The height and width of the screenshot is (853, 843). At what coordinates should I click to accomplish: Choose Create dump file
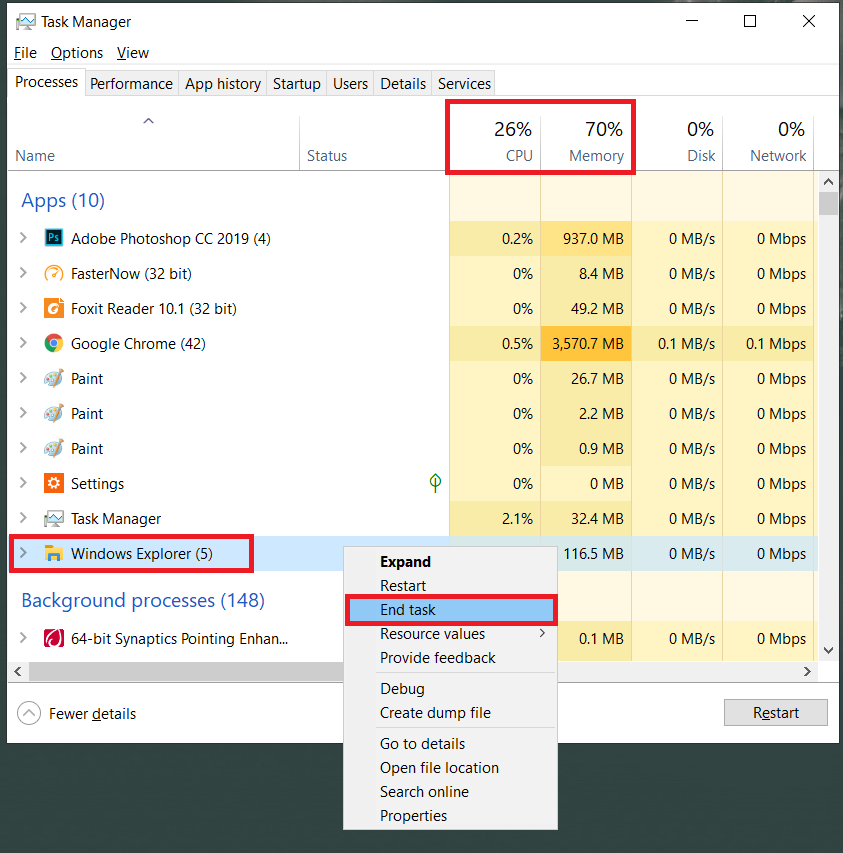click(x=450, y=713)
